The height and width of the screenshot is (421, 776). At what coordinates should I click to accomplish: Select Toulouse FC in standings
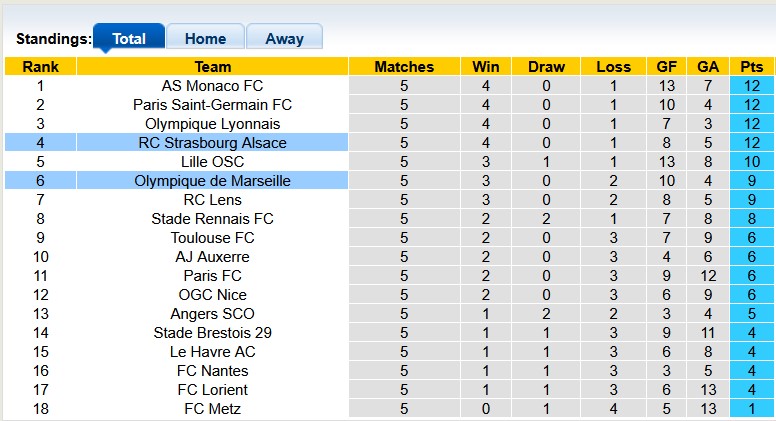(x=212, y=238)
